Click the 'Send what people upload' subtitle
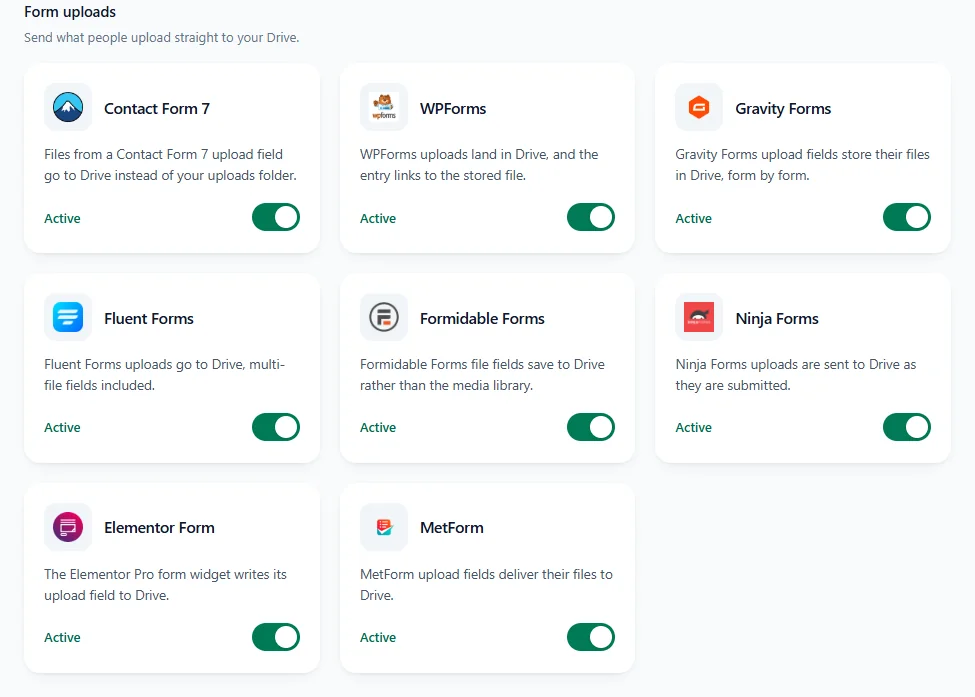The height and width of the screenshot is (697, 975). [162, 37]
